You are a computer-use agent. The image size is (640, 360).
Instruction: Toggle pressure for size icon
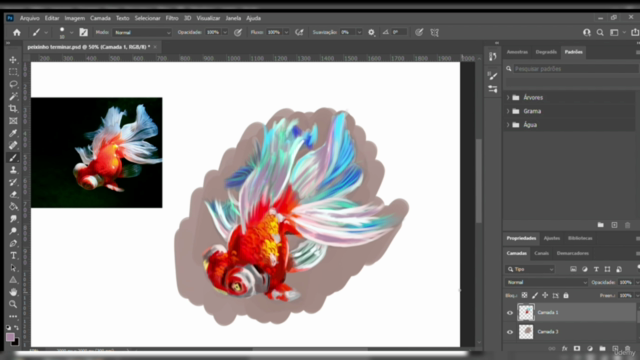tap(419, 32)
